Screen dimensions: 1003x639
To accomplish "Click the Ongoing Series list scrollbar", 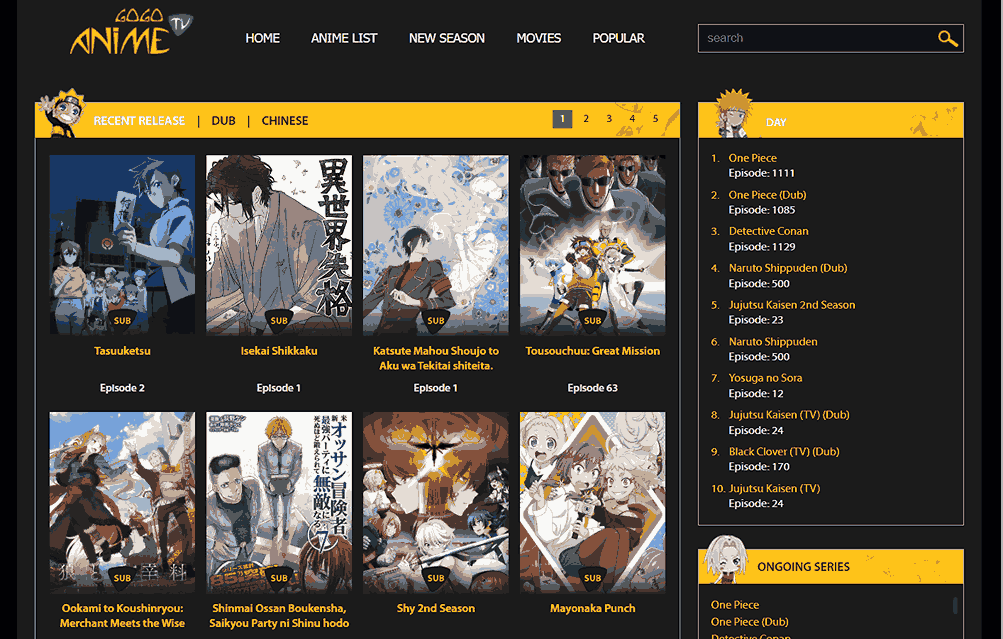I will (x=955, y=606).
